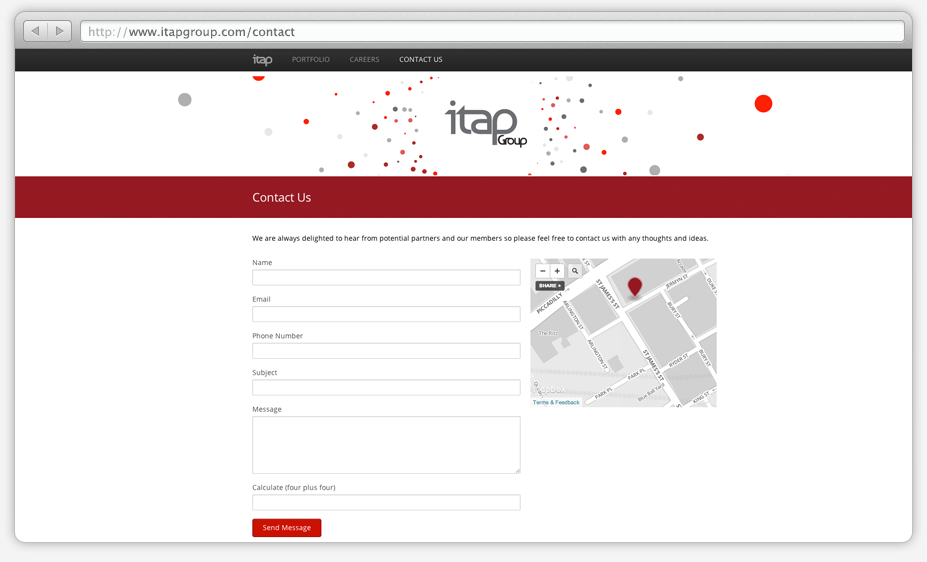Focus the Name input field
The height and width of the screenshot is (562, 927).
coord(386,277)
